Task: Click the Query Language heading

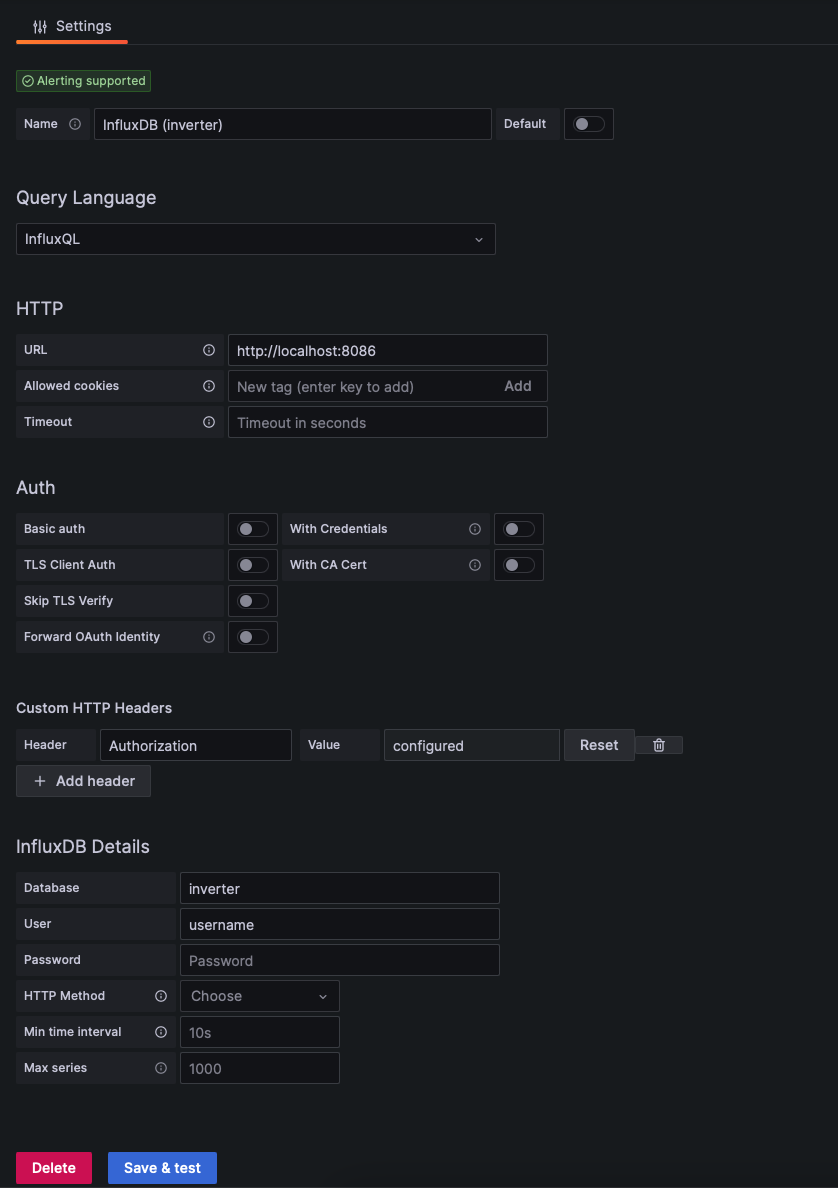Action: [x=86, y=198]
